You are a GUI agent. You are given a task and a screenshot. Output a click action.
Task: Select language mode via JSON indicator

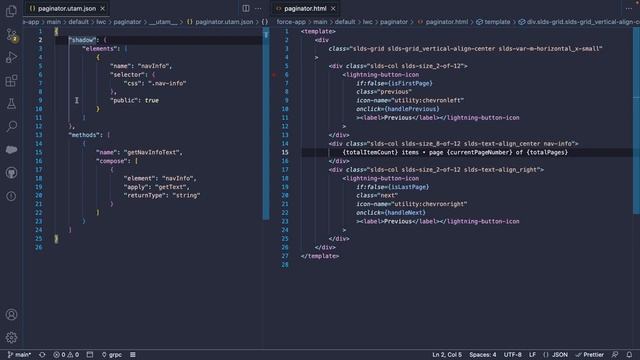tap(556, 355)
